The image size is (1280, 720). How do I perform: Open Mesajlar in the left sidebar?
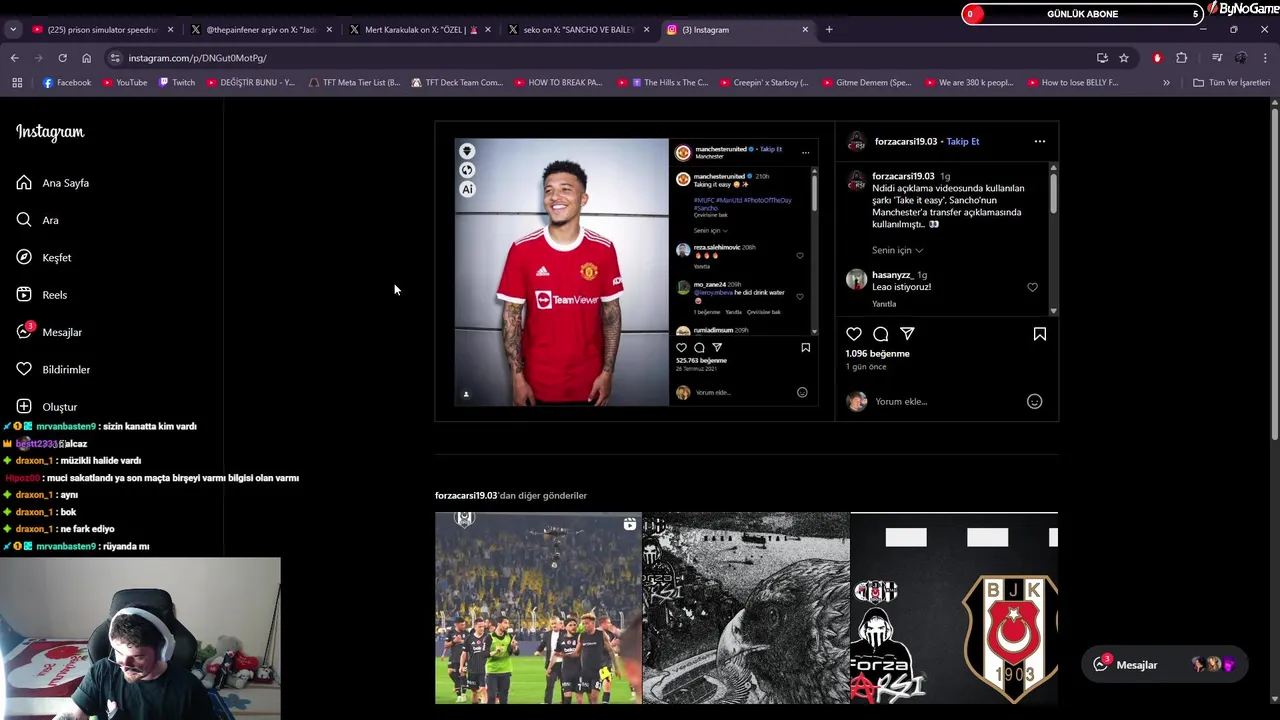click(49, 332)
